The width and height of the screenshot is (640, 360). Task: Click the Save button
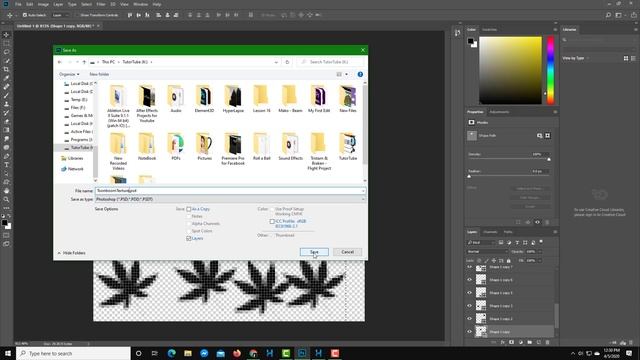[x=314, y=252]
